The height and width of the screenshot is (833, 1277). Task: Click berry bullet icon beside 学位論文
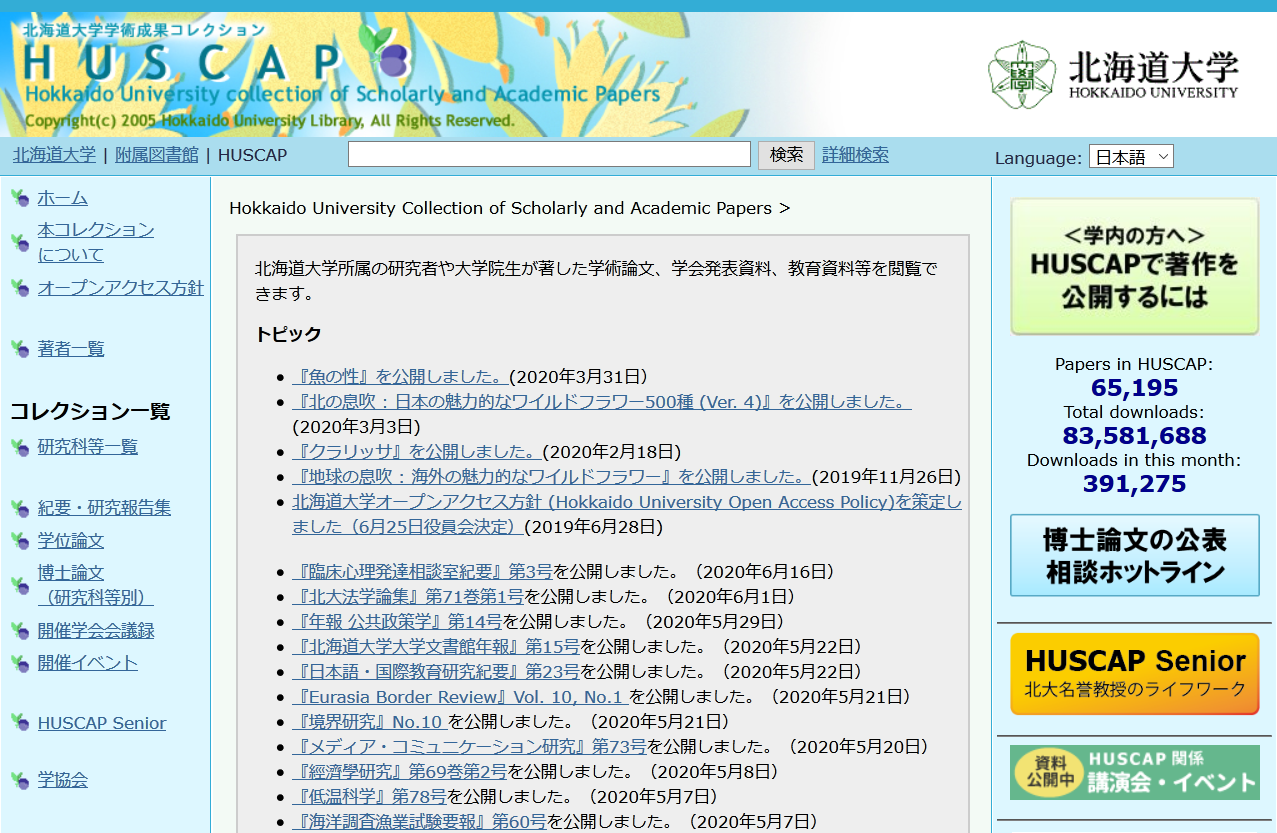coord(20,541)
